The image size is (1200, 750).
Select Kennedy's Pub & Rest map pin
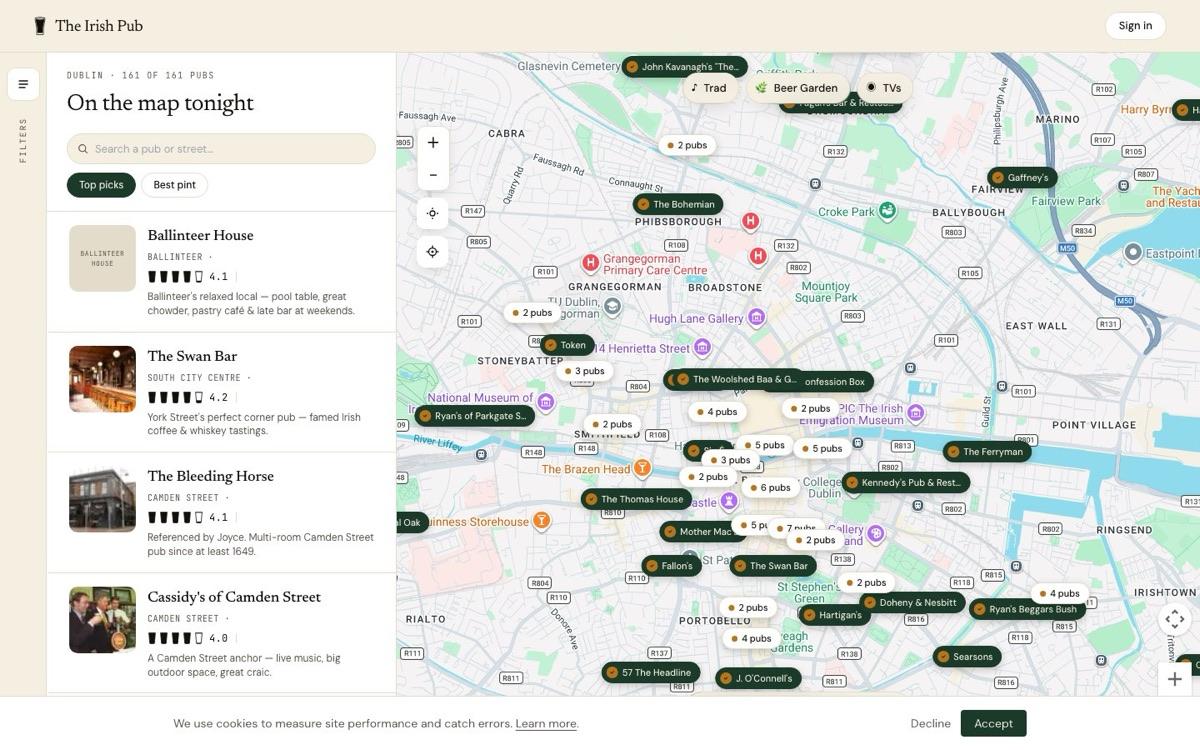coord(907,482)
